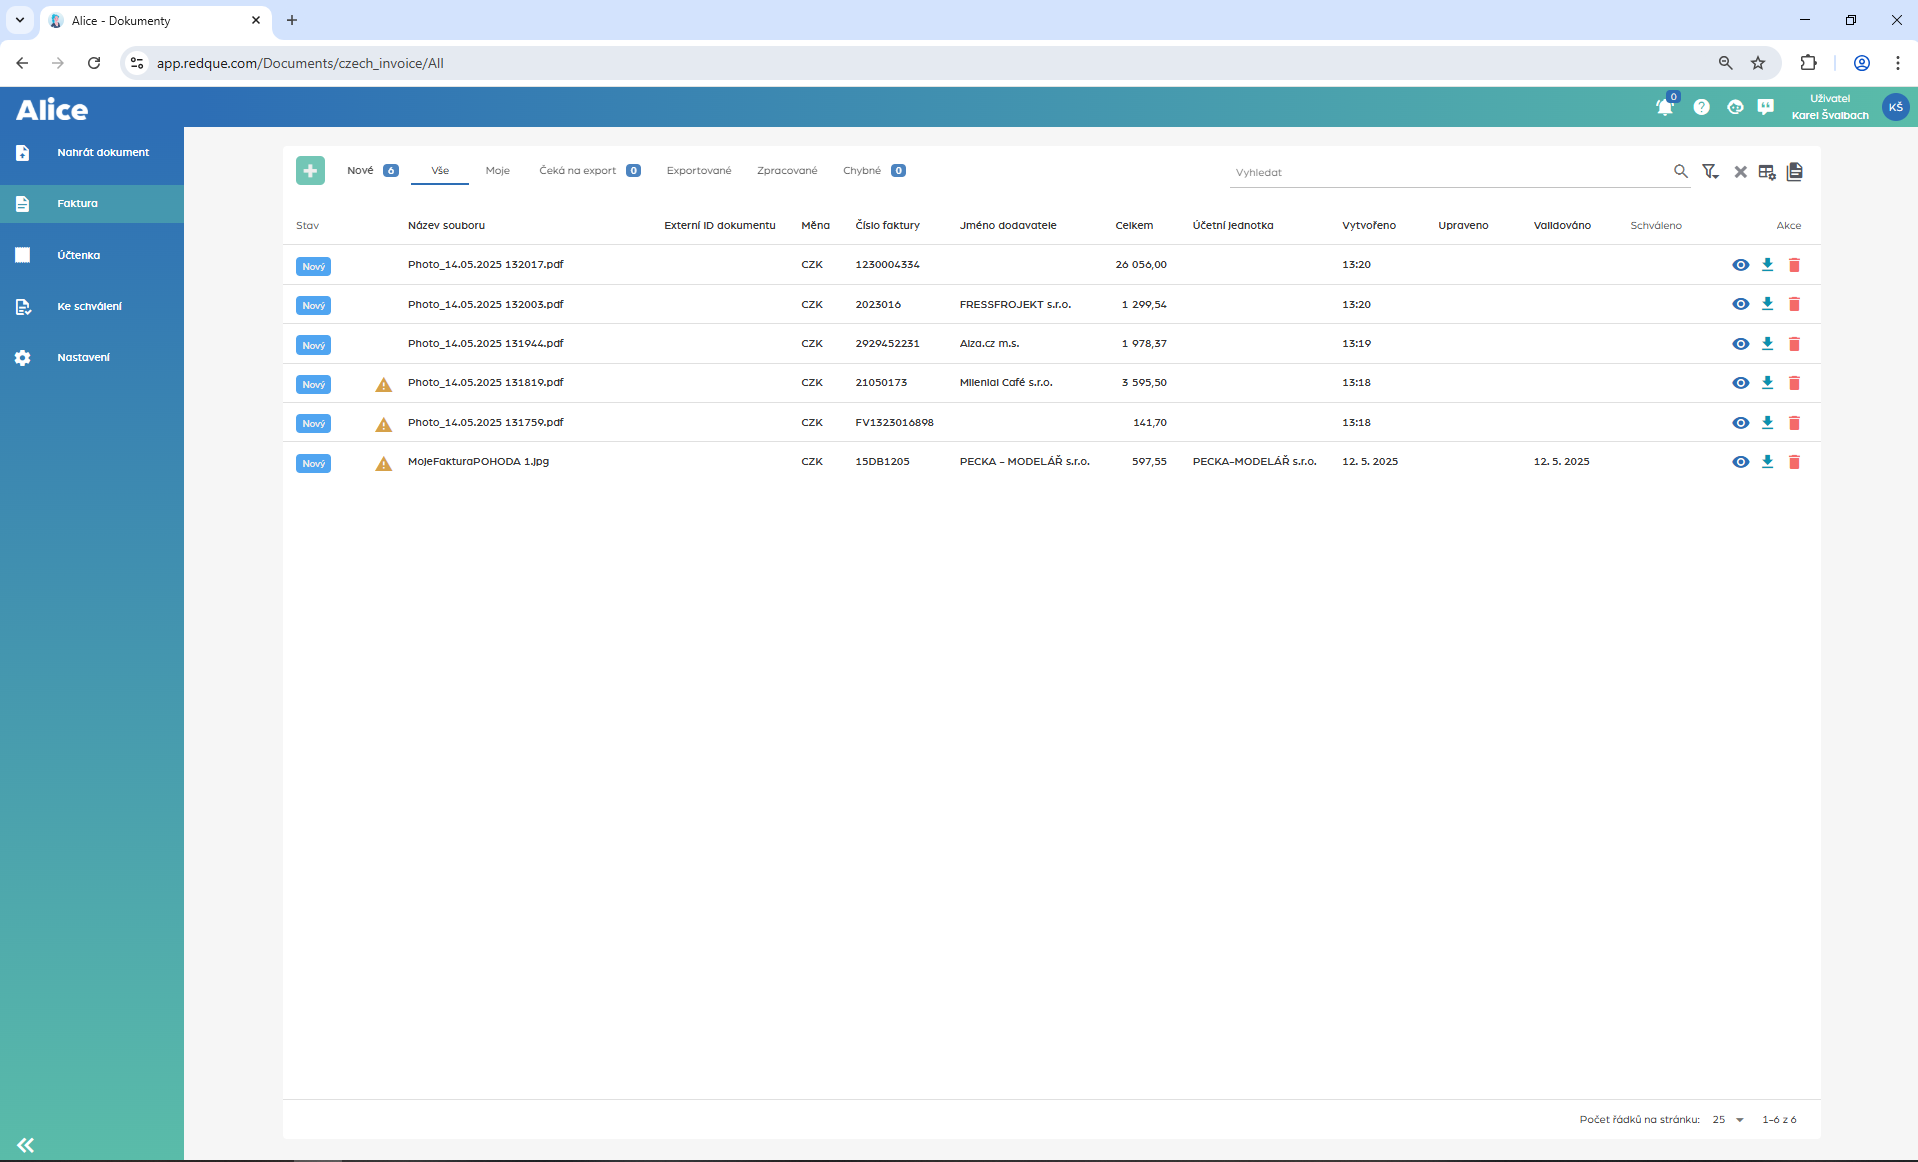
Task: Focus the Vyhledat search field
Action: pos(1450,173)
